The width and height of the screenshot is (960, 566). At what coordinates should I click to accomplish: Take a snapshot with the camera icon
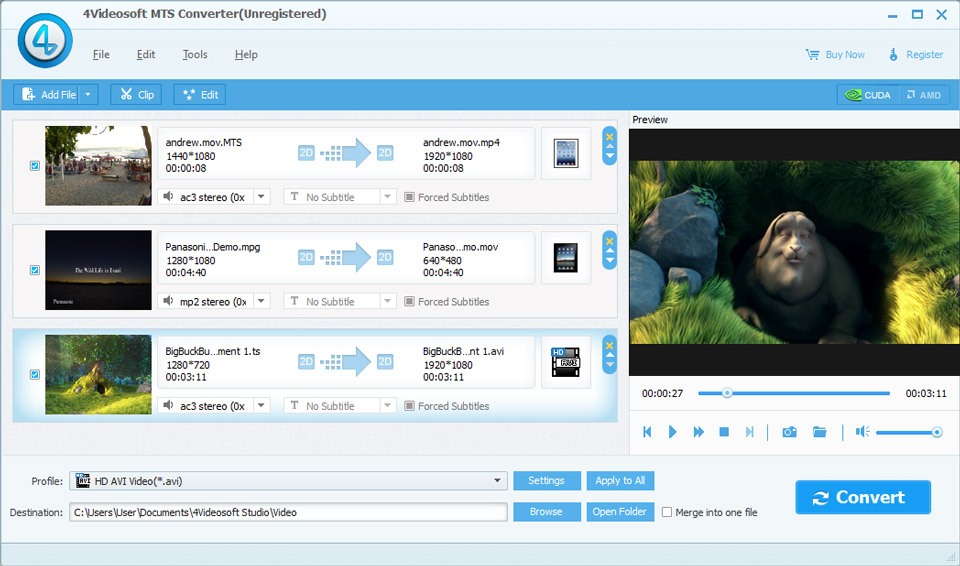tap(790, 432)
